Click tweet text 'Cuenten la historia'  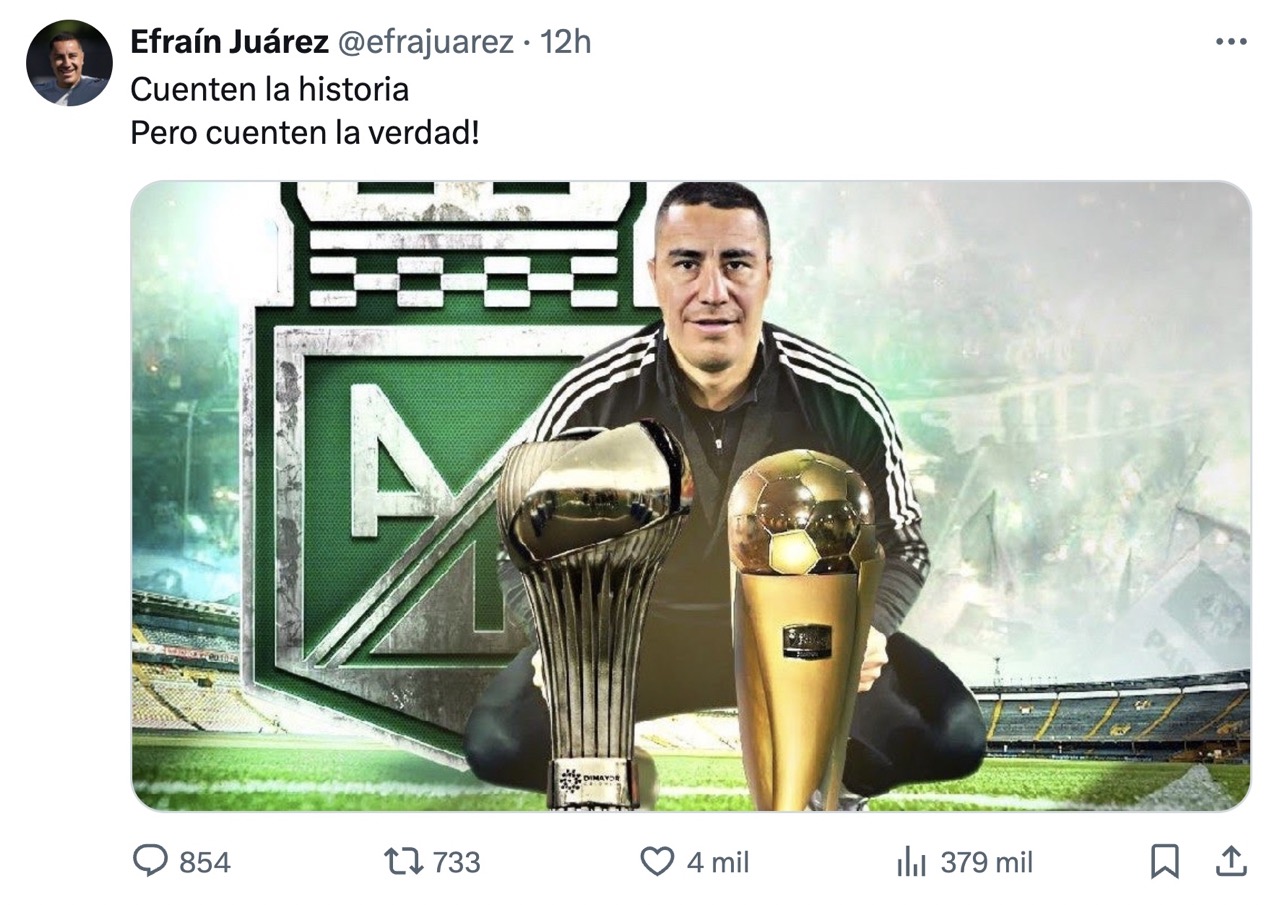pos(270,89)
